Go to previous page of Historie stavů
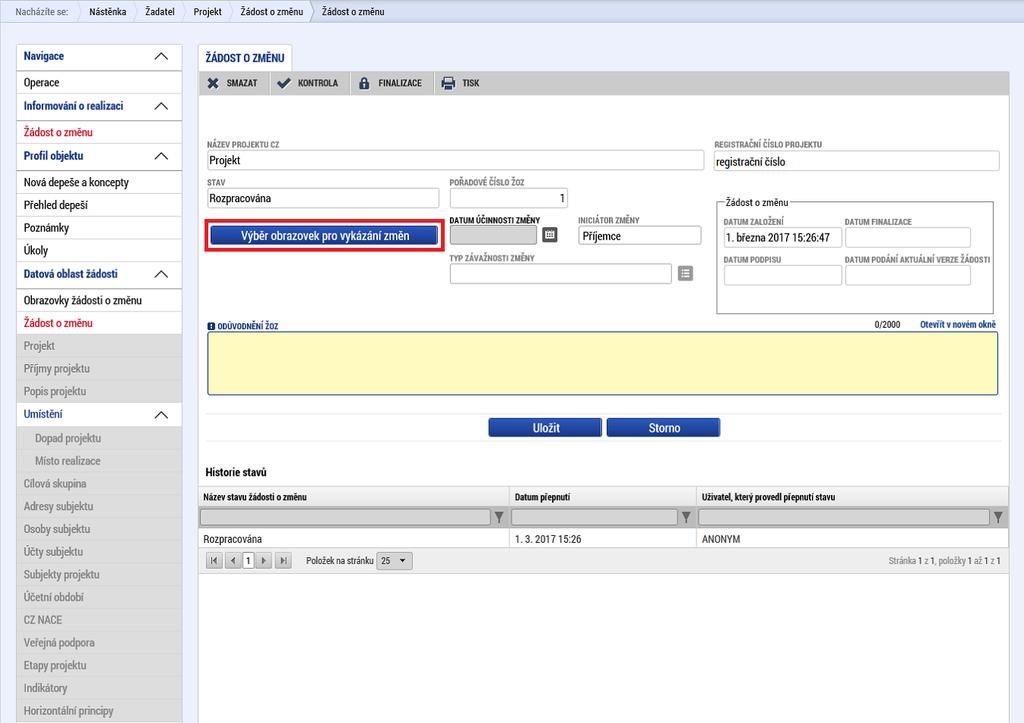The width and height of the screenshot is (1024, 723). (x=232, y=560)
